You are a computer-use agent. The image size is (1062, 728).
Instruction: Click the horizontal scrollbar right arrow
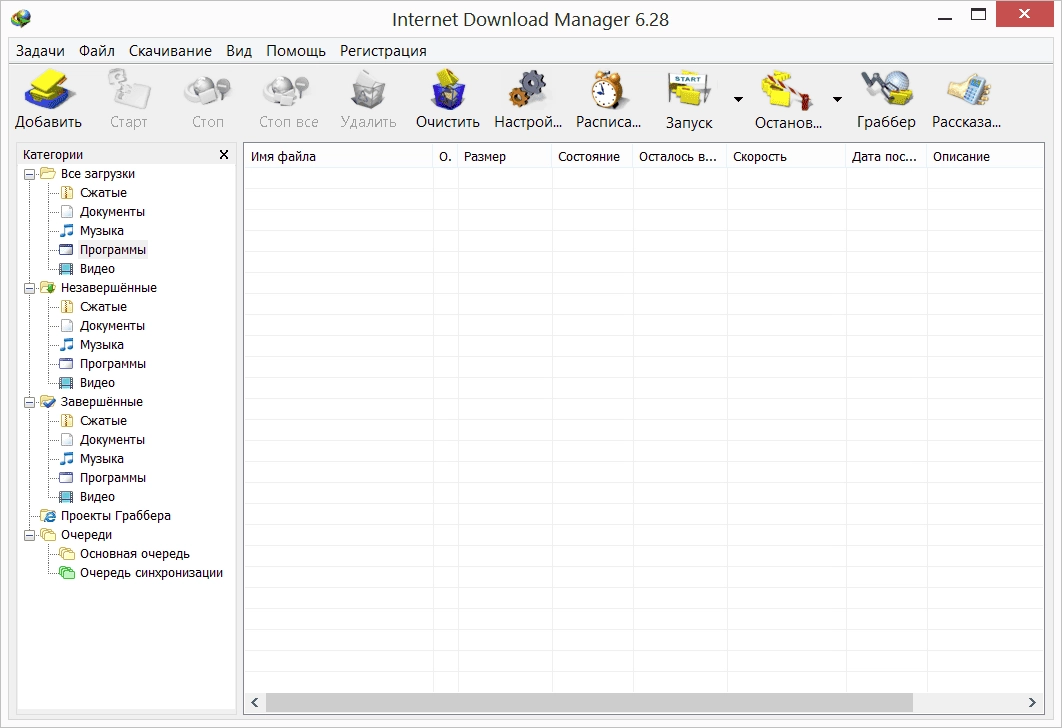pos(1032,702)
